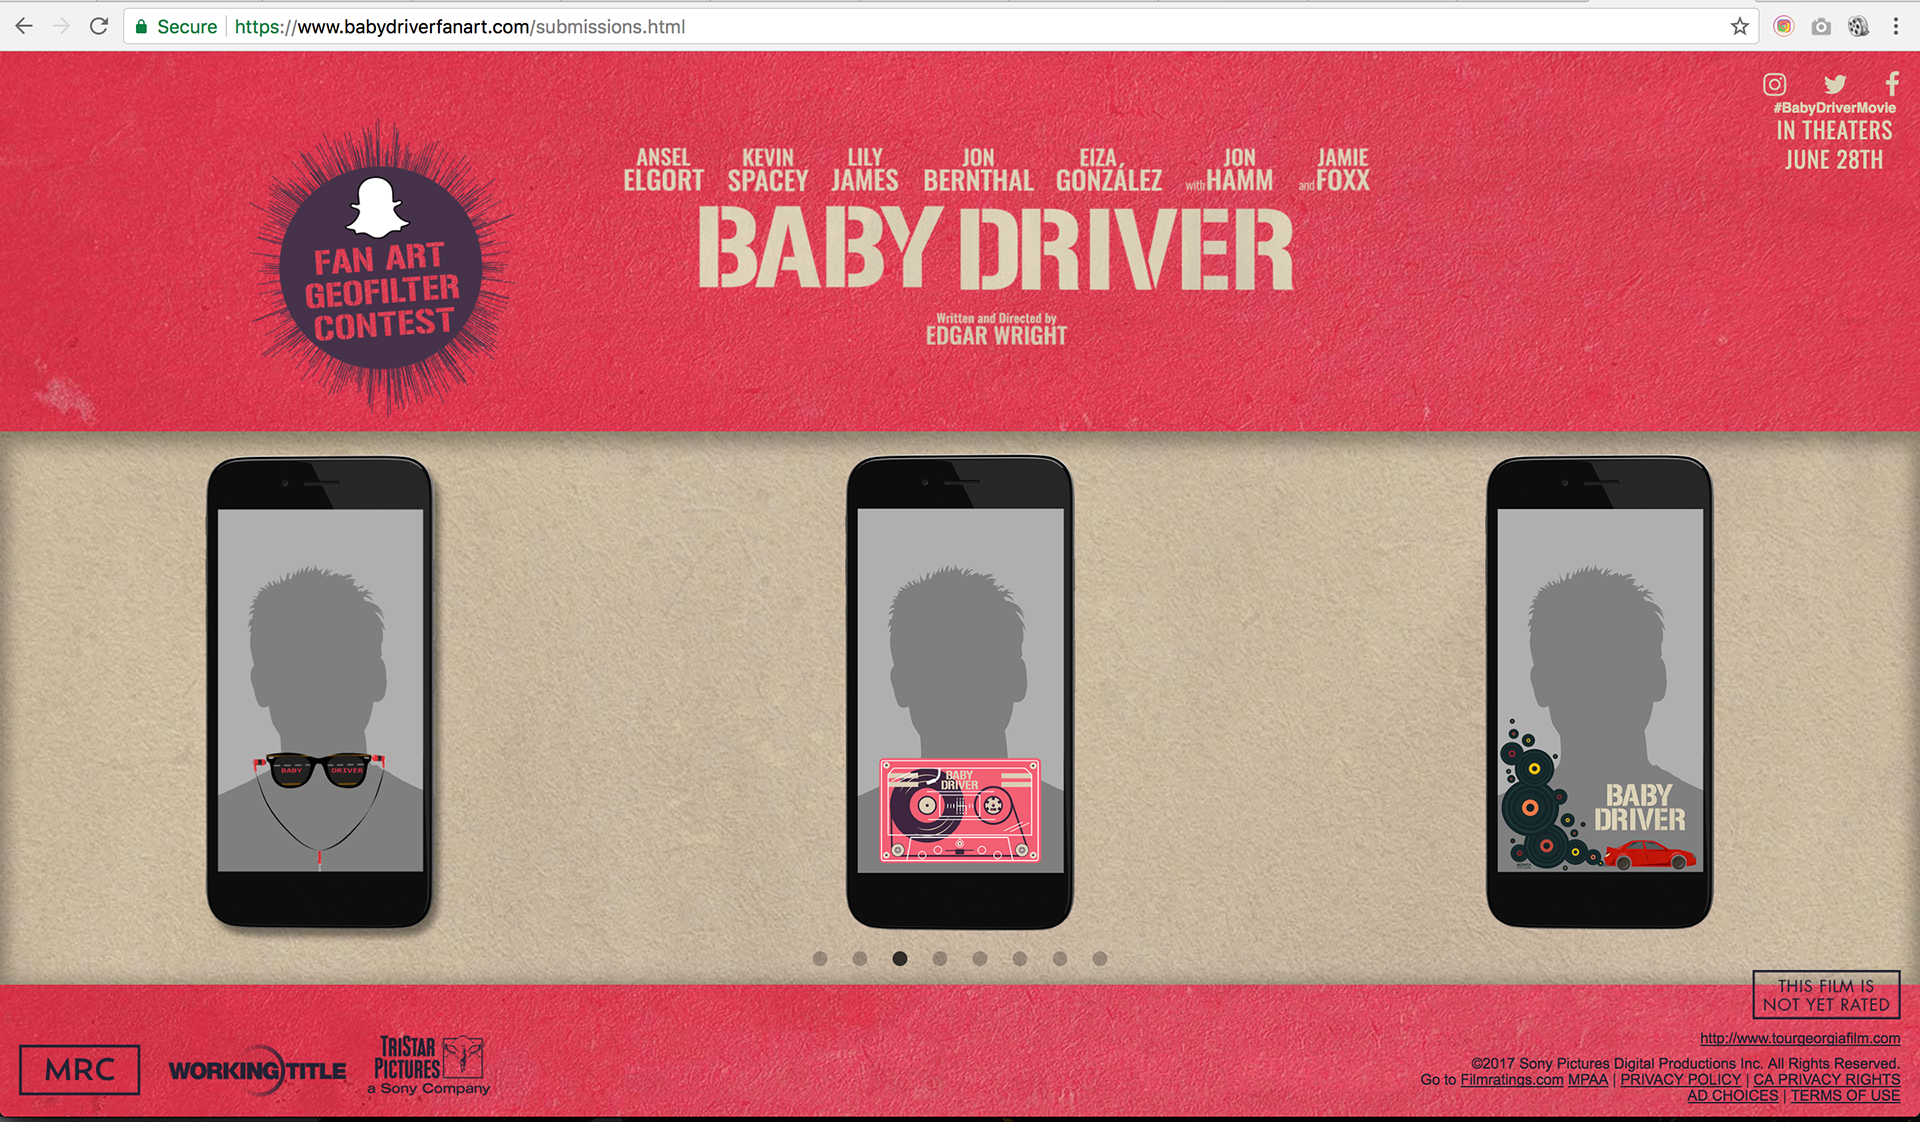The width and height of the screenshot is (1920, 1122).
Task: Select the fourth carousel dot
Action: pos(940,959)
